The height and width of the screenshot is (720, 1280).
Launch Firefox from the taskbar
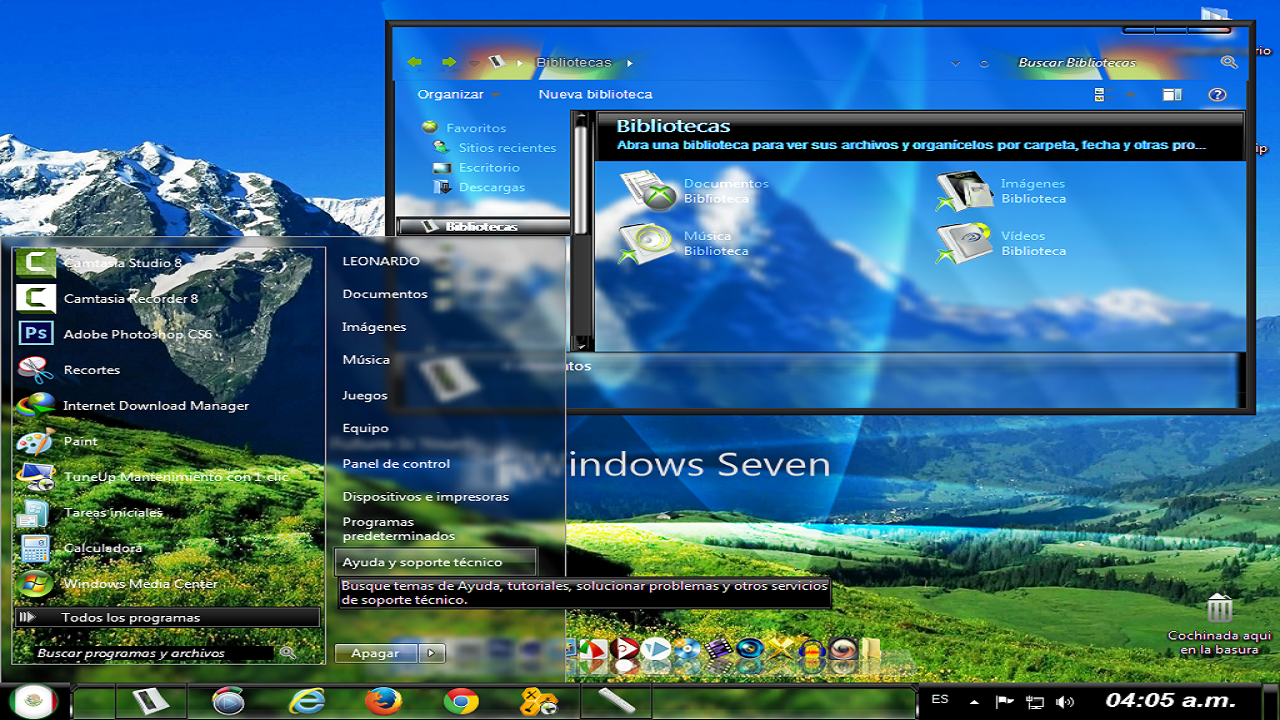pos(384,702)
